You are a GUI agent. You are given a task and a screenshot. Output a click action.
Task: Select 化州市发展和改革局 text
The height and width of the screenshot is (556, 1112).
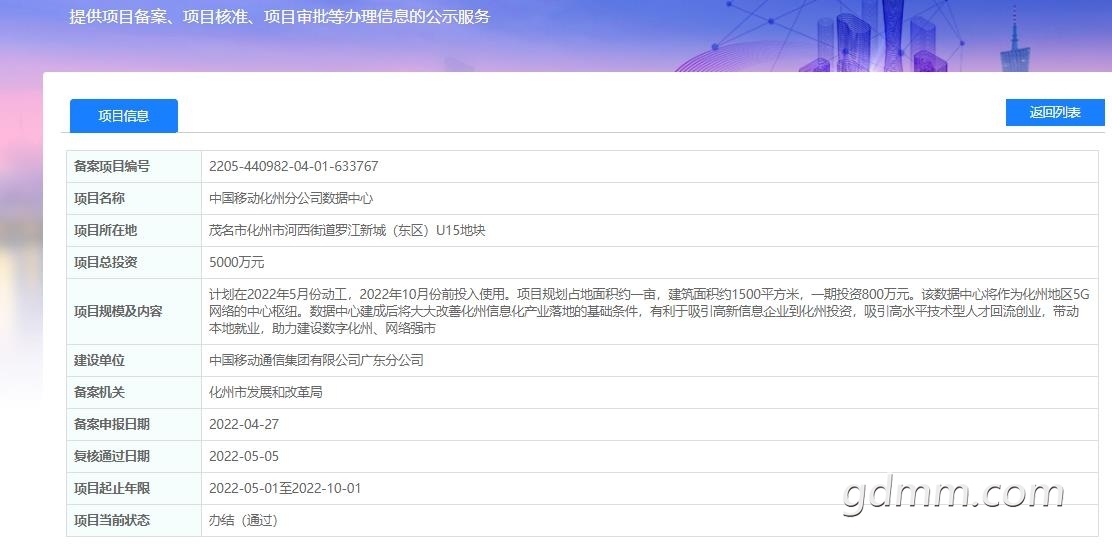coord(266,392)
